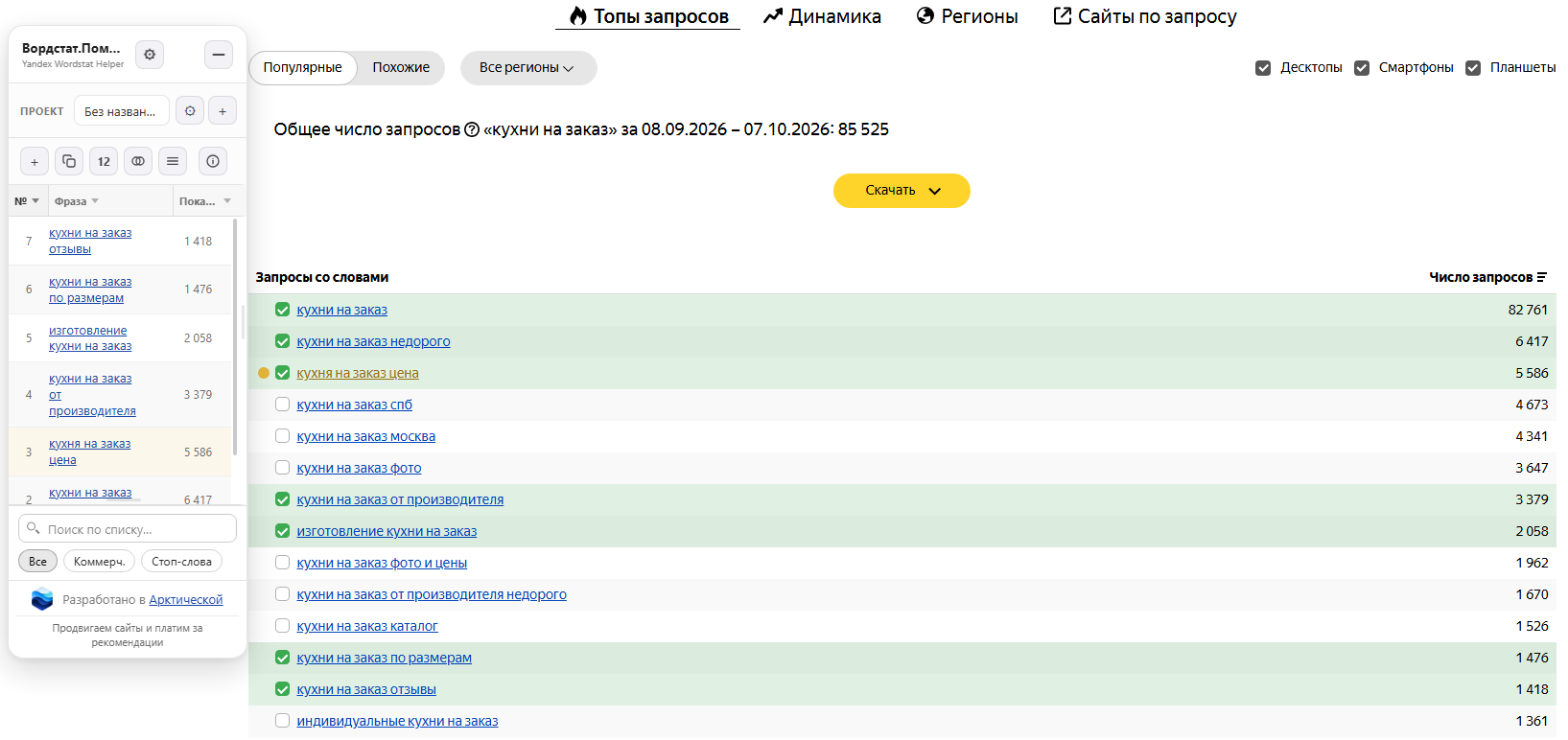Expand the yellow Скачать download menu
1568x740 pixels.
902,190
